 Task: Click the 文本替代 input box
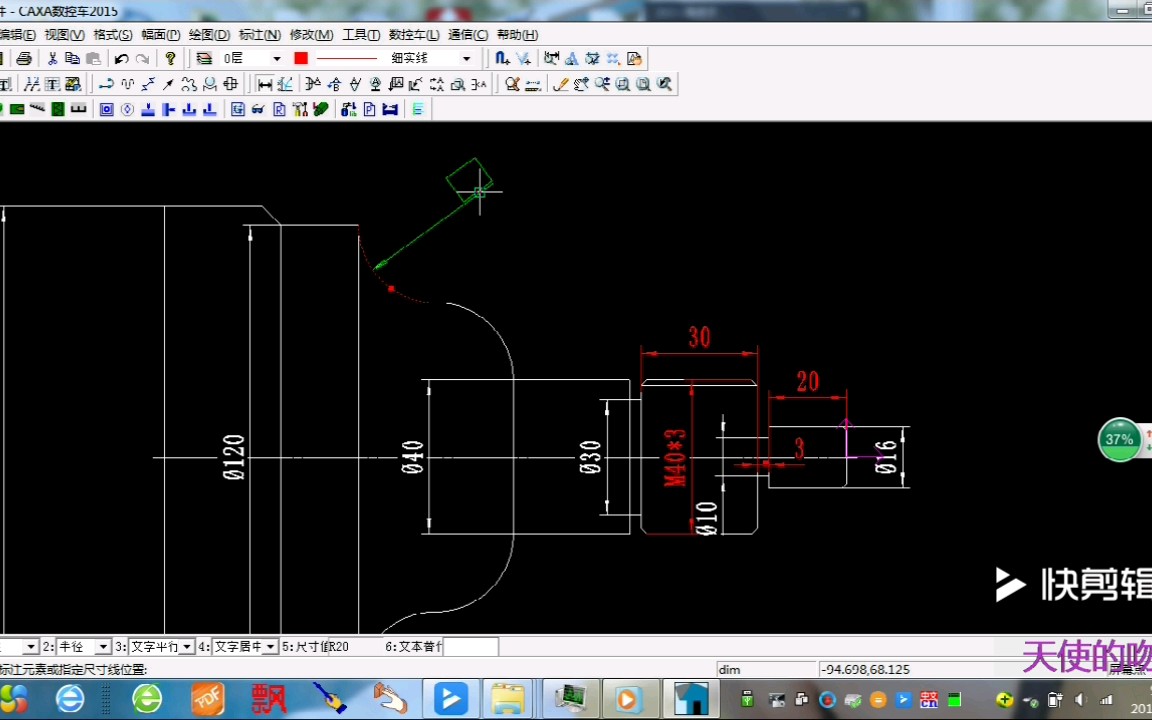click(x=471, y=647)
